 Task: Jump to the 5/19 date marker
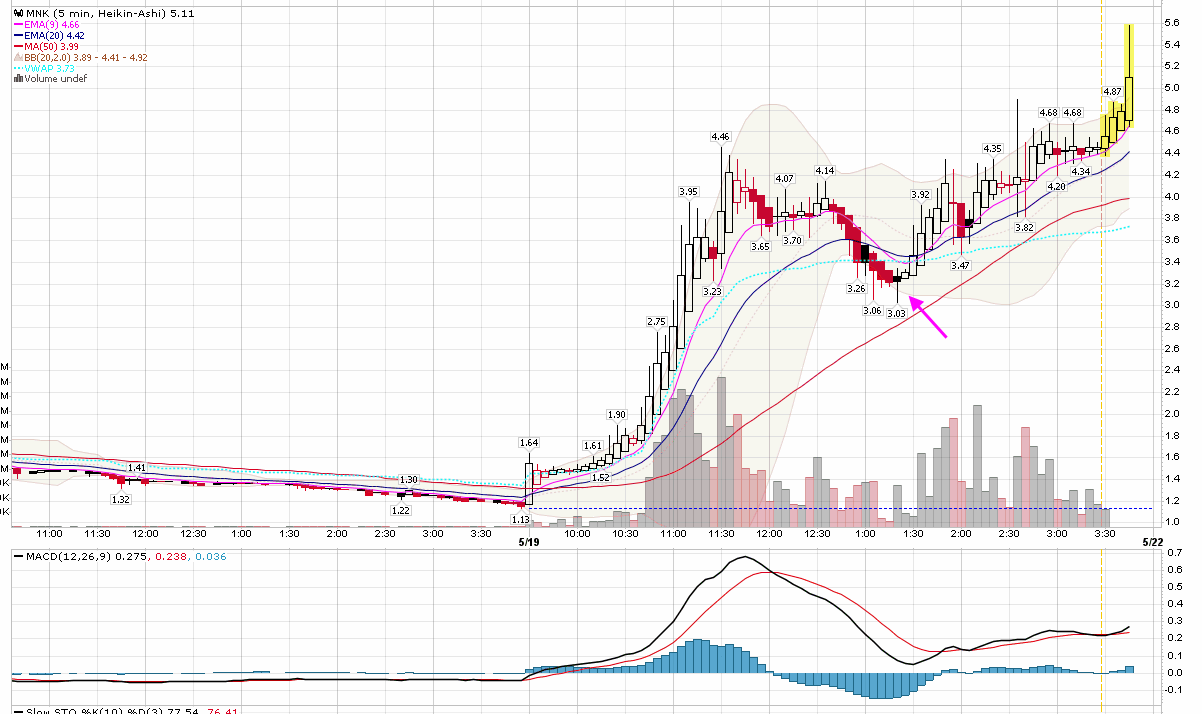(x=530, y=543)
